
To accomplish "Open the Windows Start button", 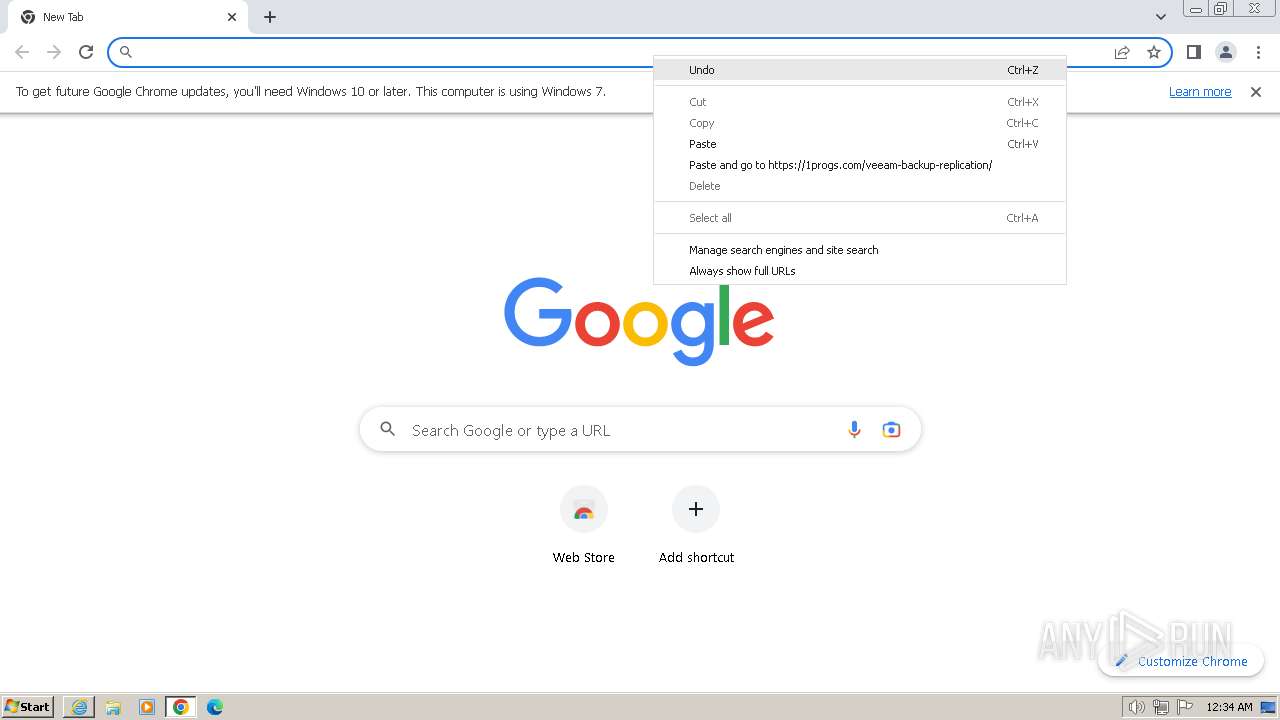I will pos(28,707).
